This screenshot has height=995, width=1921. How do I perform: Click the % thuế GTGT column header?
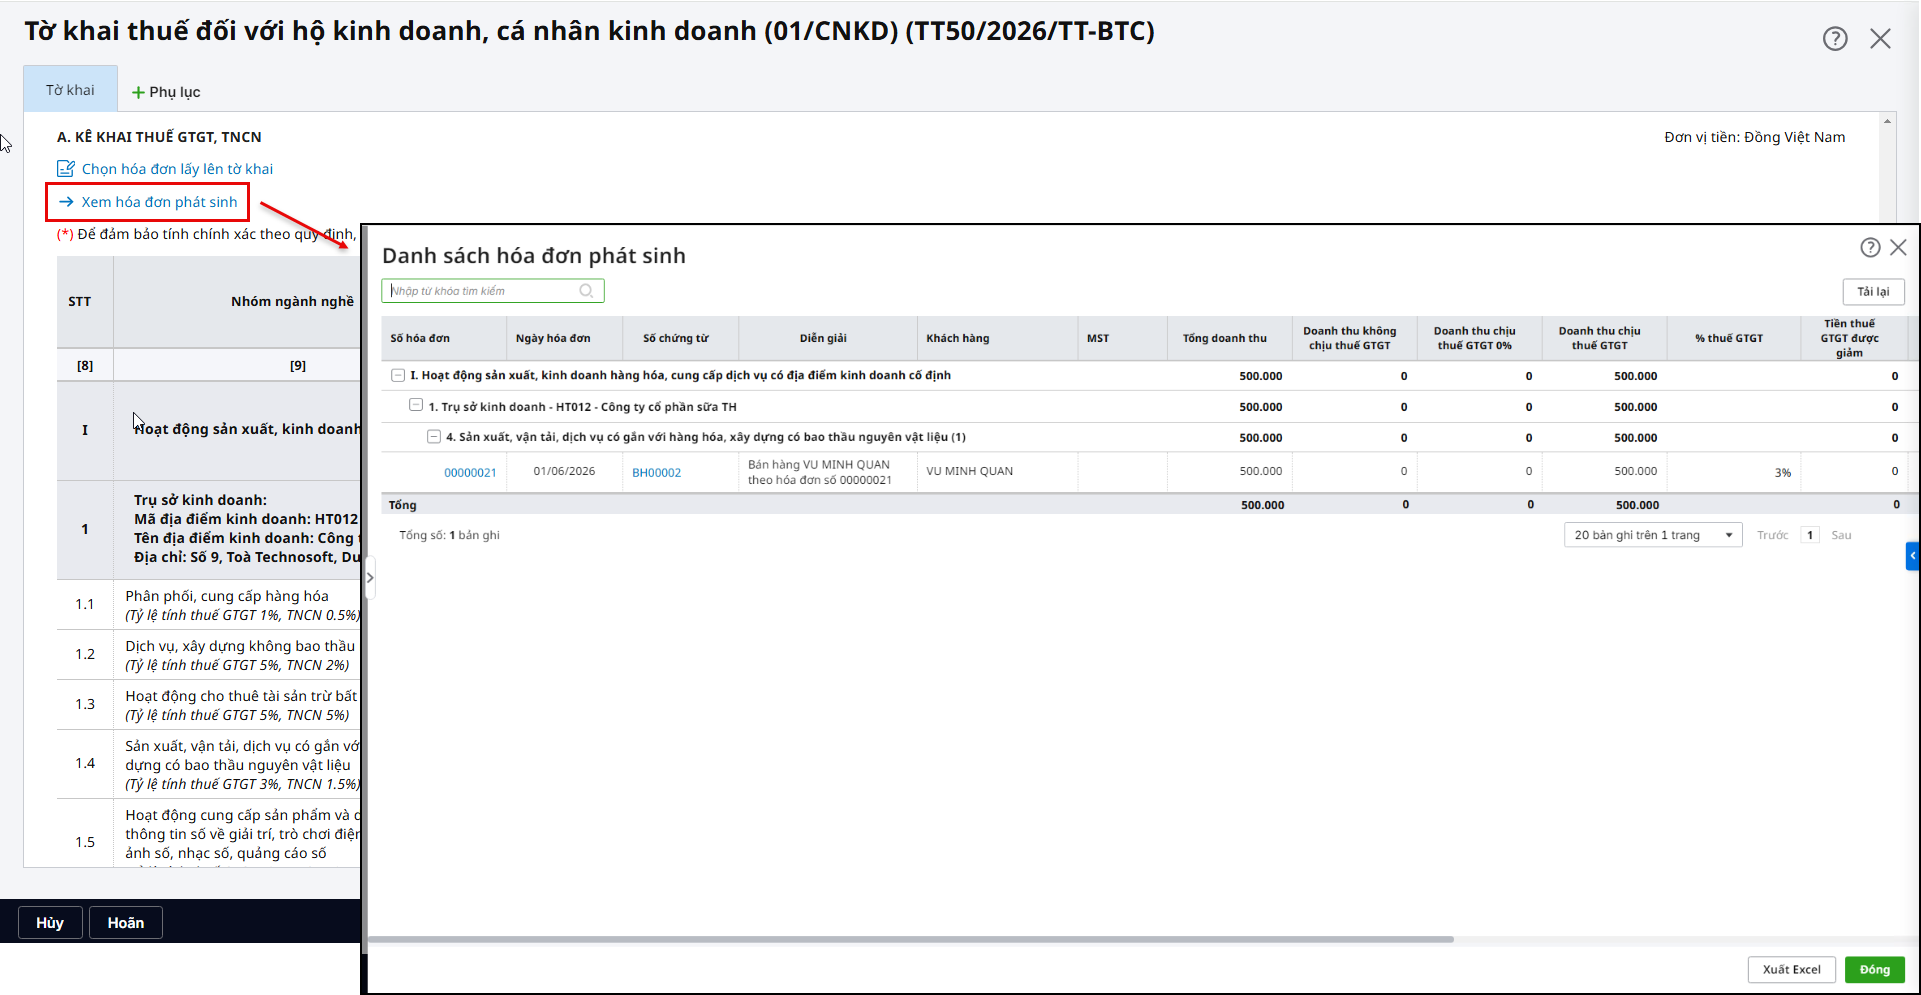point(1734,339)
